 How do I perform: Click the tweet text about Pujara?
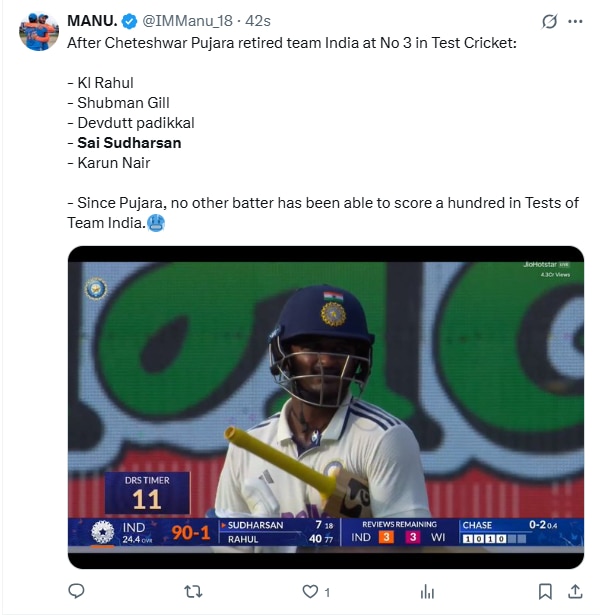pyautogui.click(x=290, y=45)
